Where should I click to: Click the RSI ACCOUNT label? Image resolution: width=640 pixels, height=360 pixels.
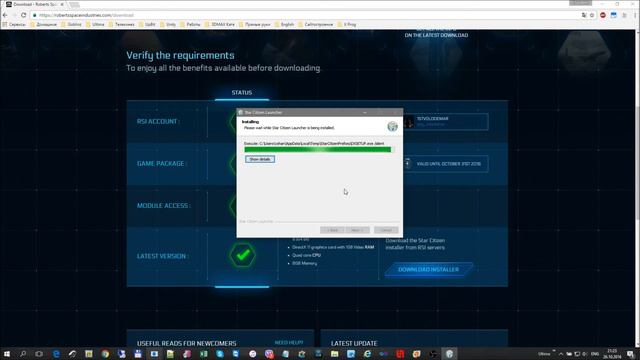coord(158,122)
